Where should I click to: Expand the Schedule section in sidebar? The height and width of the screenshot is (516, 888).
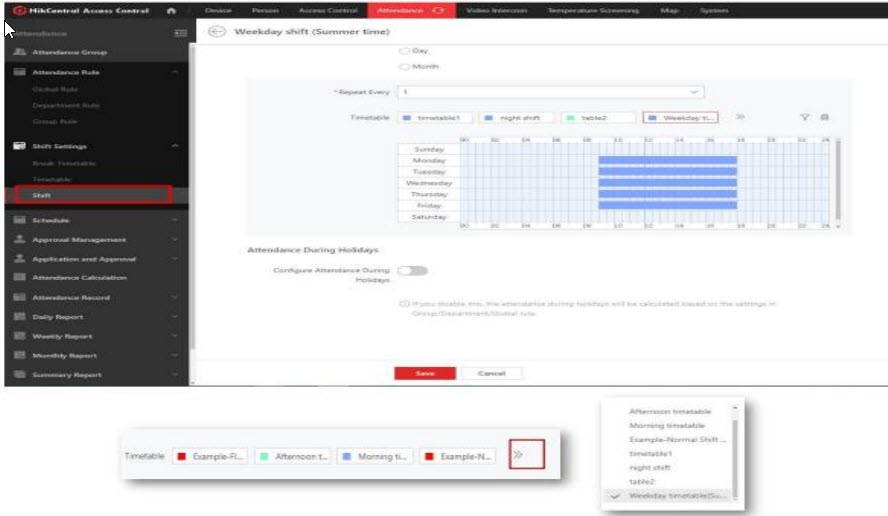[175, 220]
